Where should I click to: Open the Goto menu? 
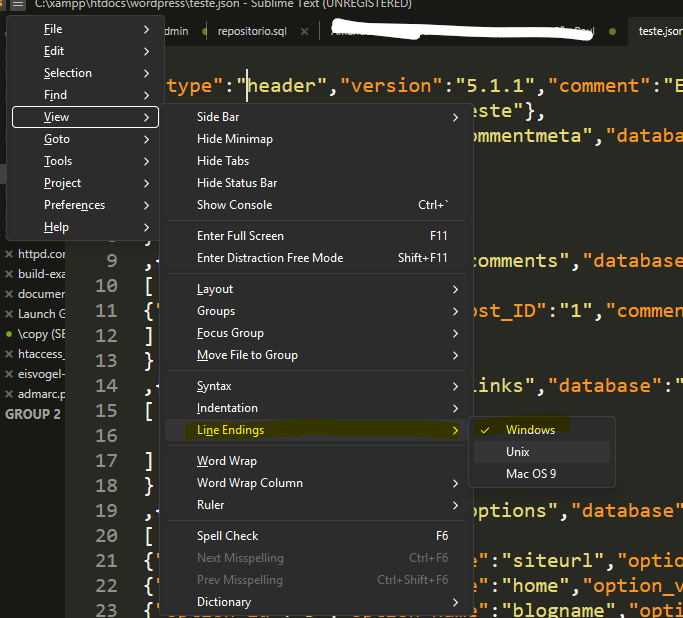click(x=85, y=139)
